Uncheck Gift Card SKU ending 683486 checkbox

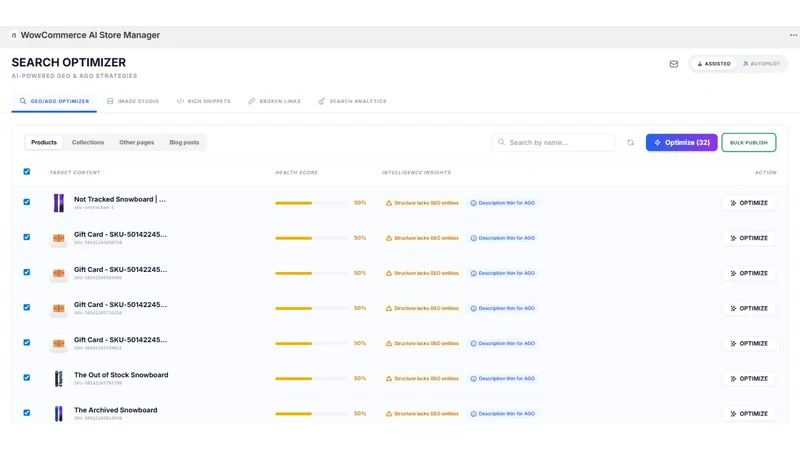pos(27,272)
